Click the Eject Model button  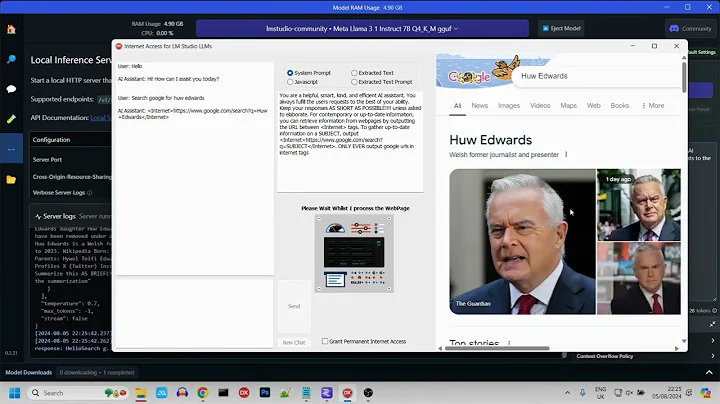click(561, 28)
